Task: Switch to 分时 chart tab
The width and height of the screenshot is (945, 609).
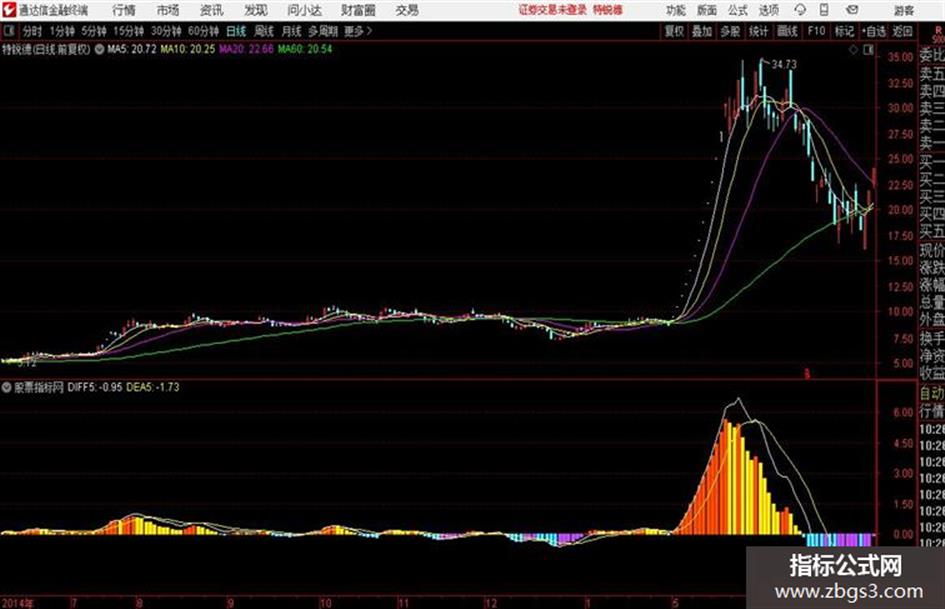Action: 33,31
